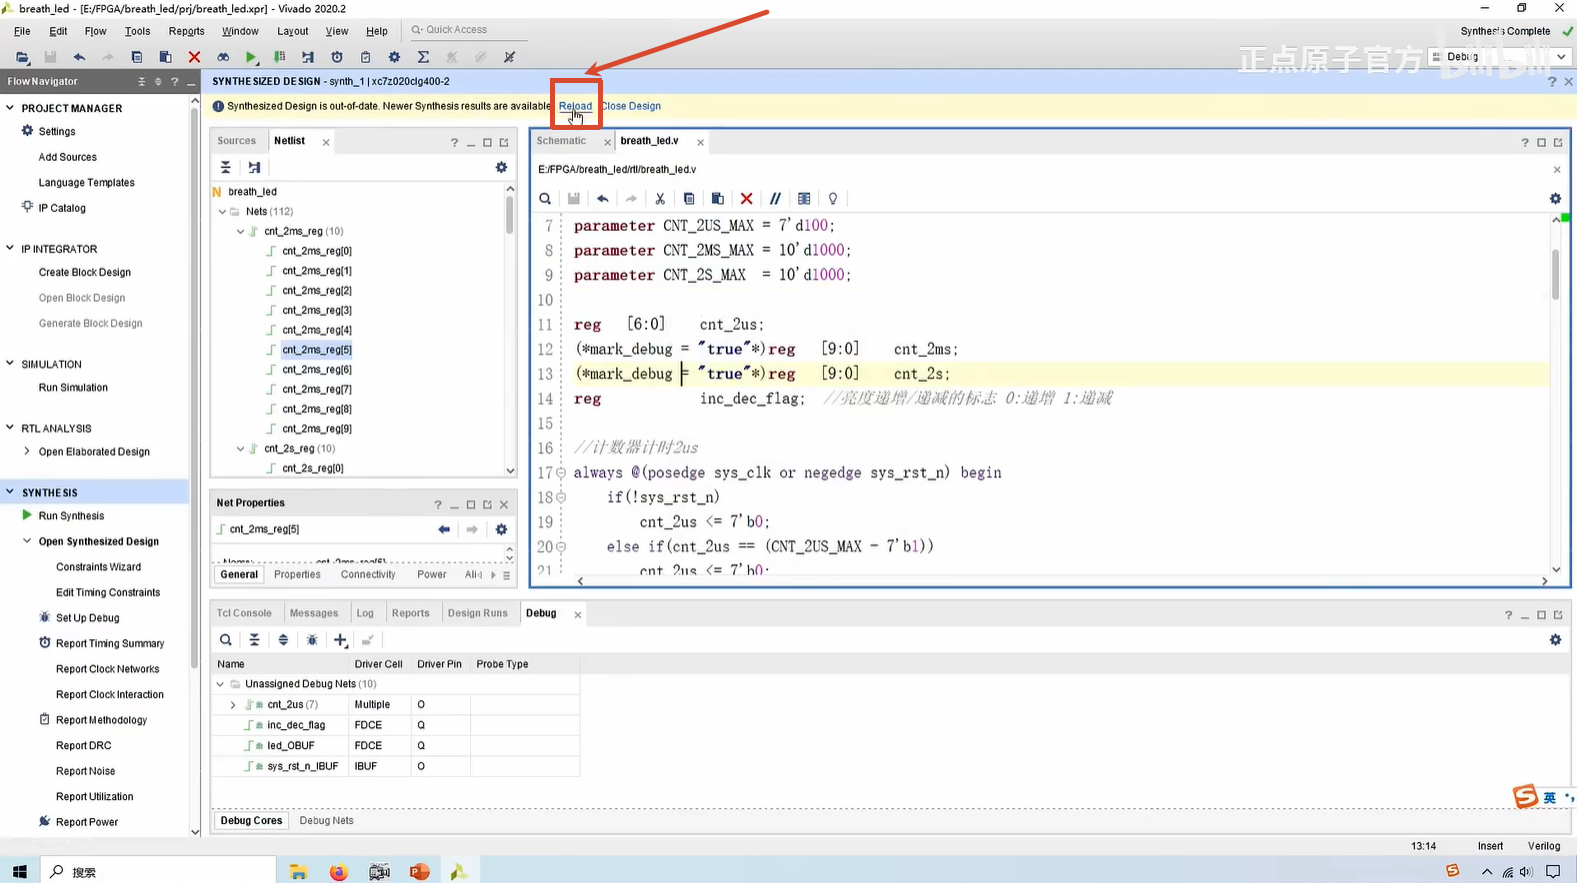This screenshot has height=883, width=1577.
Task: Click the Windows Start button
Action: pyautogui.click(x=19, y=871)
